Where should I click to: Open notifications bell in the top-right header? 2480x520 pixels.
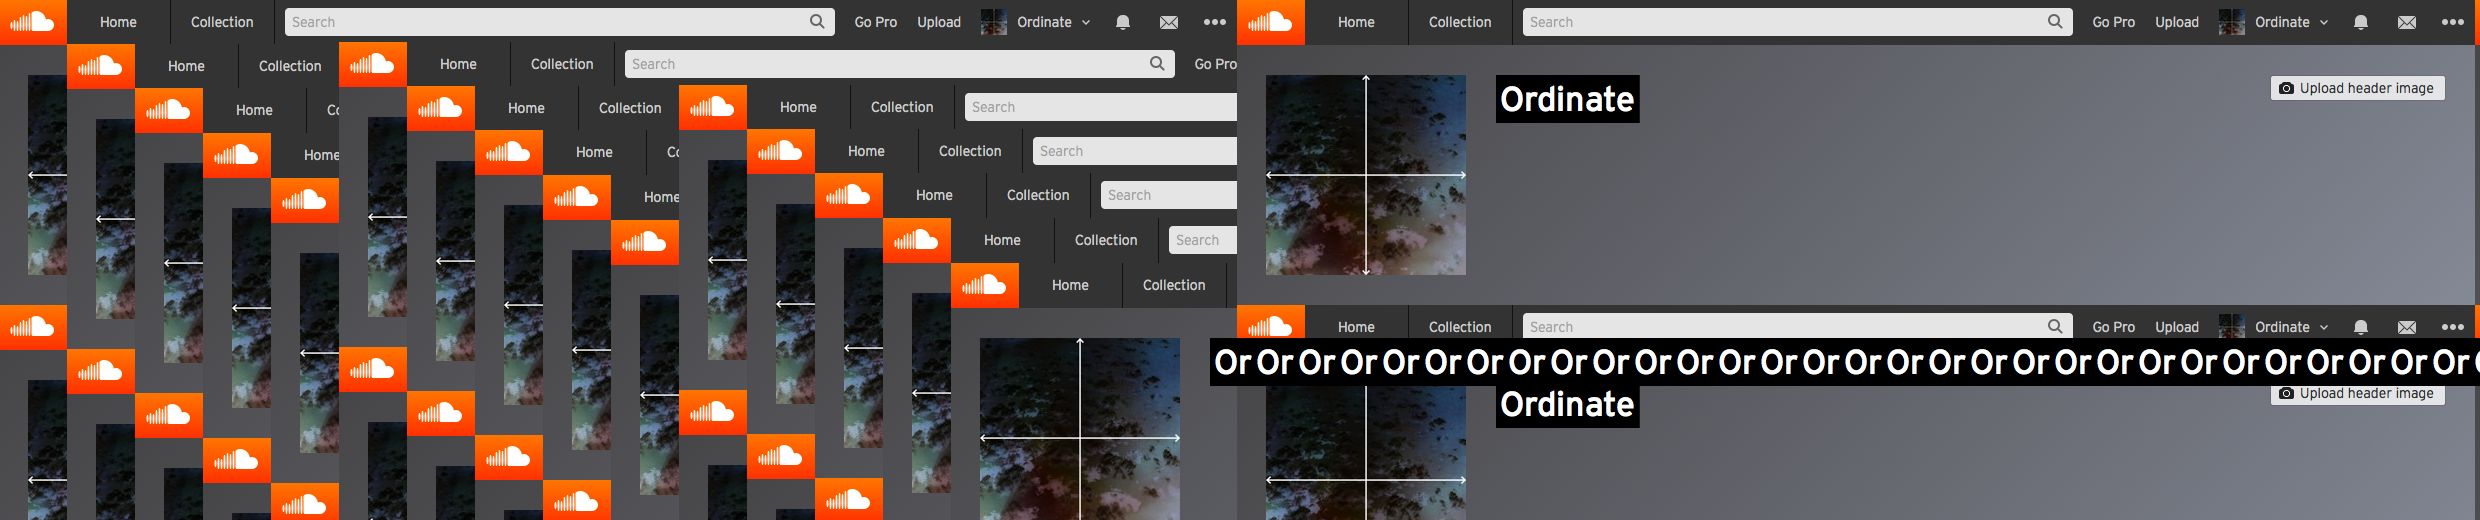(2361, 22)
